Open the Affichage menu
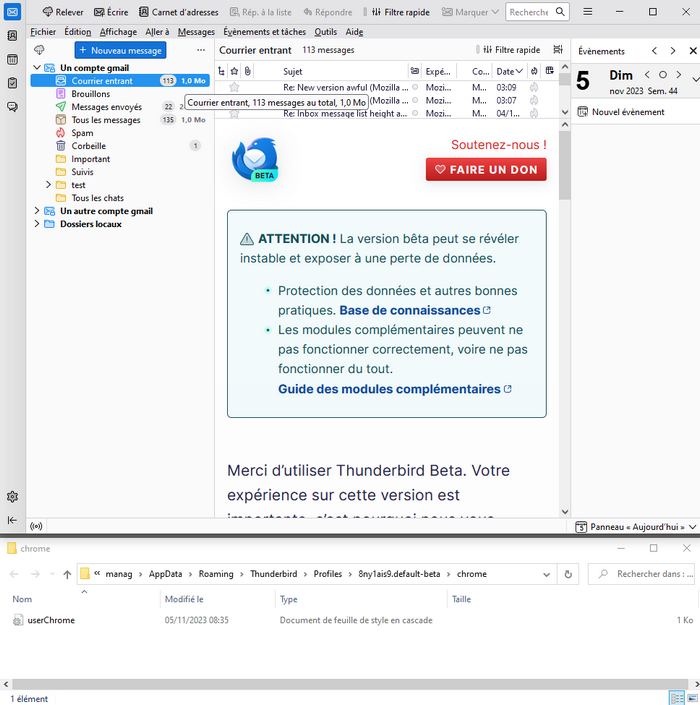The width and height of the screenshot is (700, 705). 118,32
